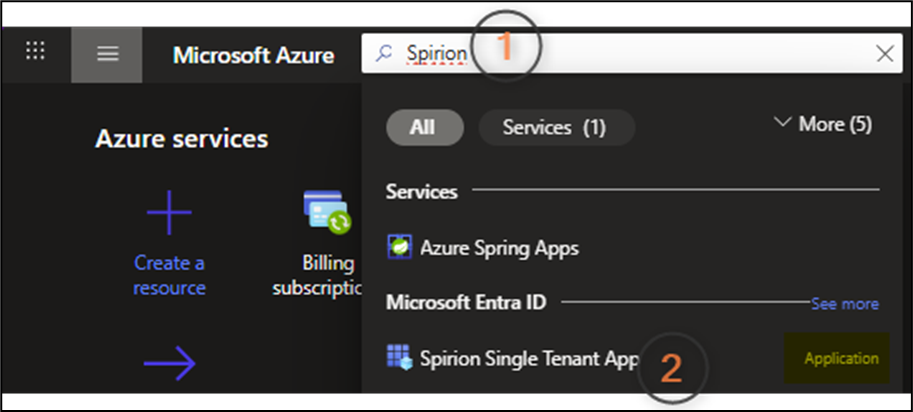Clear the search text with X
This screenshot has width=913, height=412.
pos(884,54)
